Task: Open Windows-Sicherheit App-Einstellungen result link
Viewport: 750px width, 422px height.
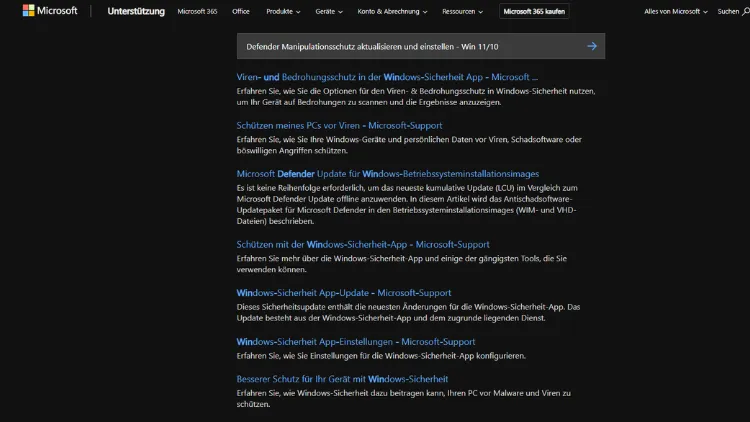Action: pyautogui.click(x=355, y=342)
